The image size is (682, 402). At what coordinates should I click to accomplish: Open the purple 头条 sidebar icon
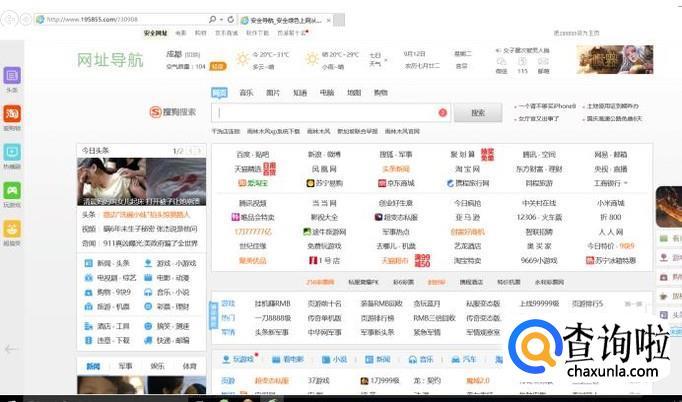[12, 75]
